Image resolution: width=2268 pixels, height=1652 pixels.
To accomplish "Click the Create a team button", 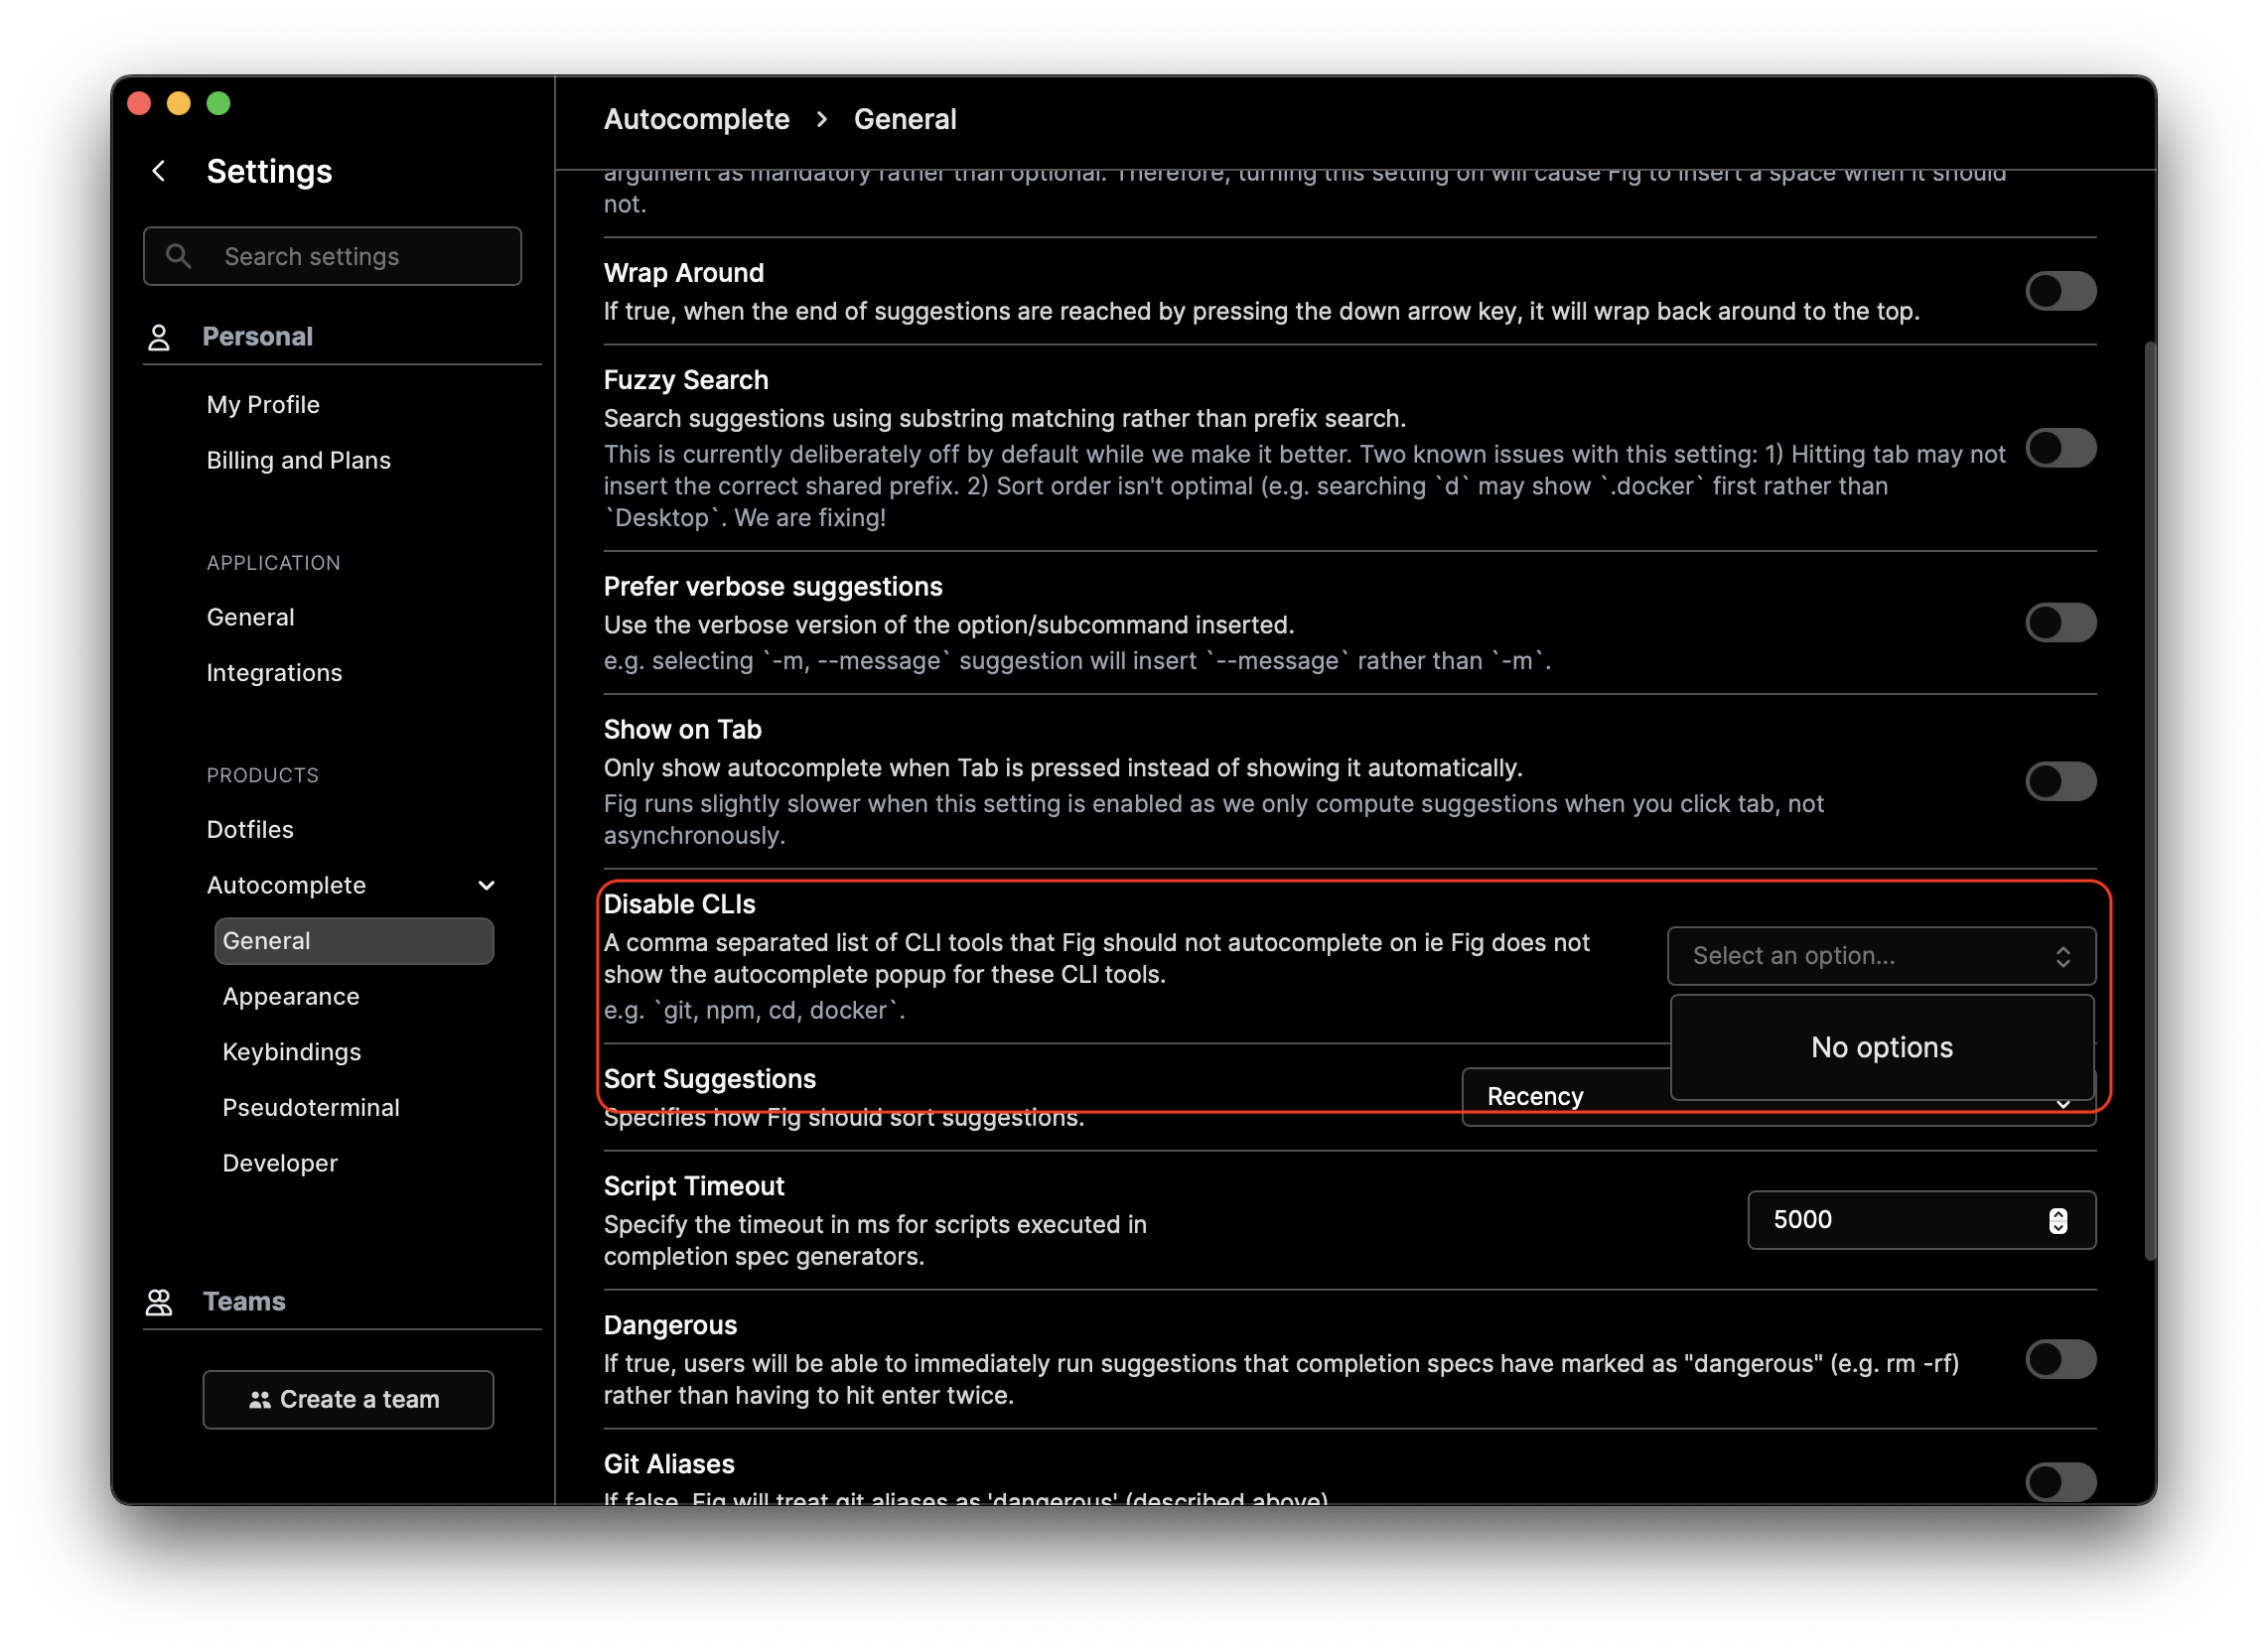I will tap(348, 1399).
